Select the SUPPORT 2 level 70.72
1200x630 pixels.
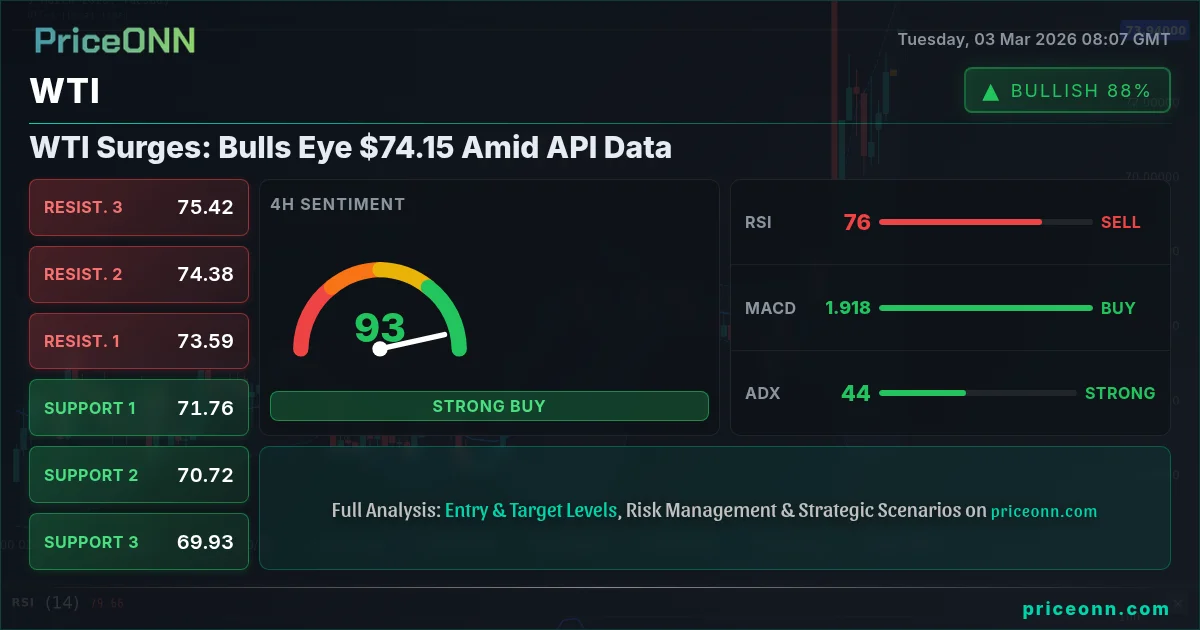pyautogui.click(x=139, y=475)
